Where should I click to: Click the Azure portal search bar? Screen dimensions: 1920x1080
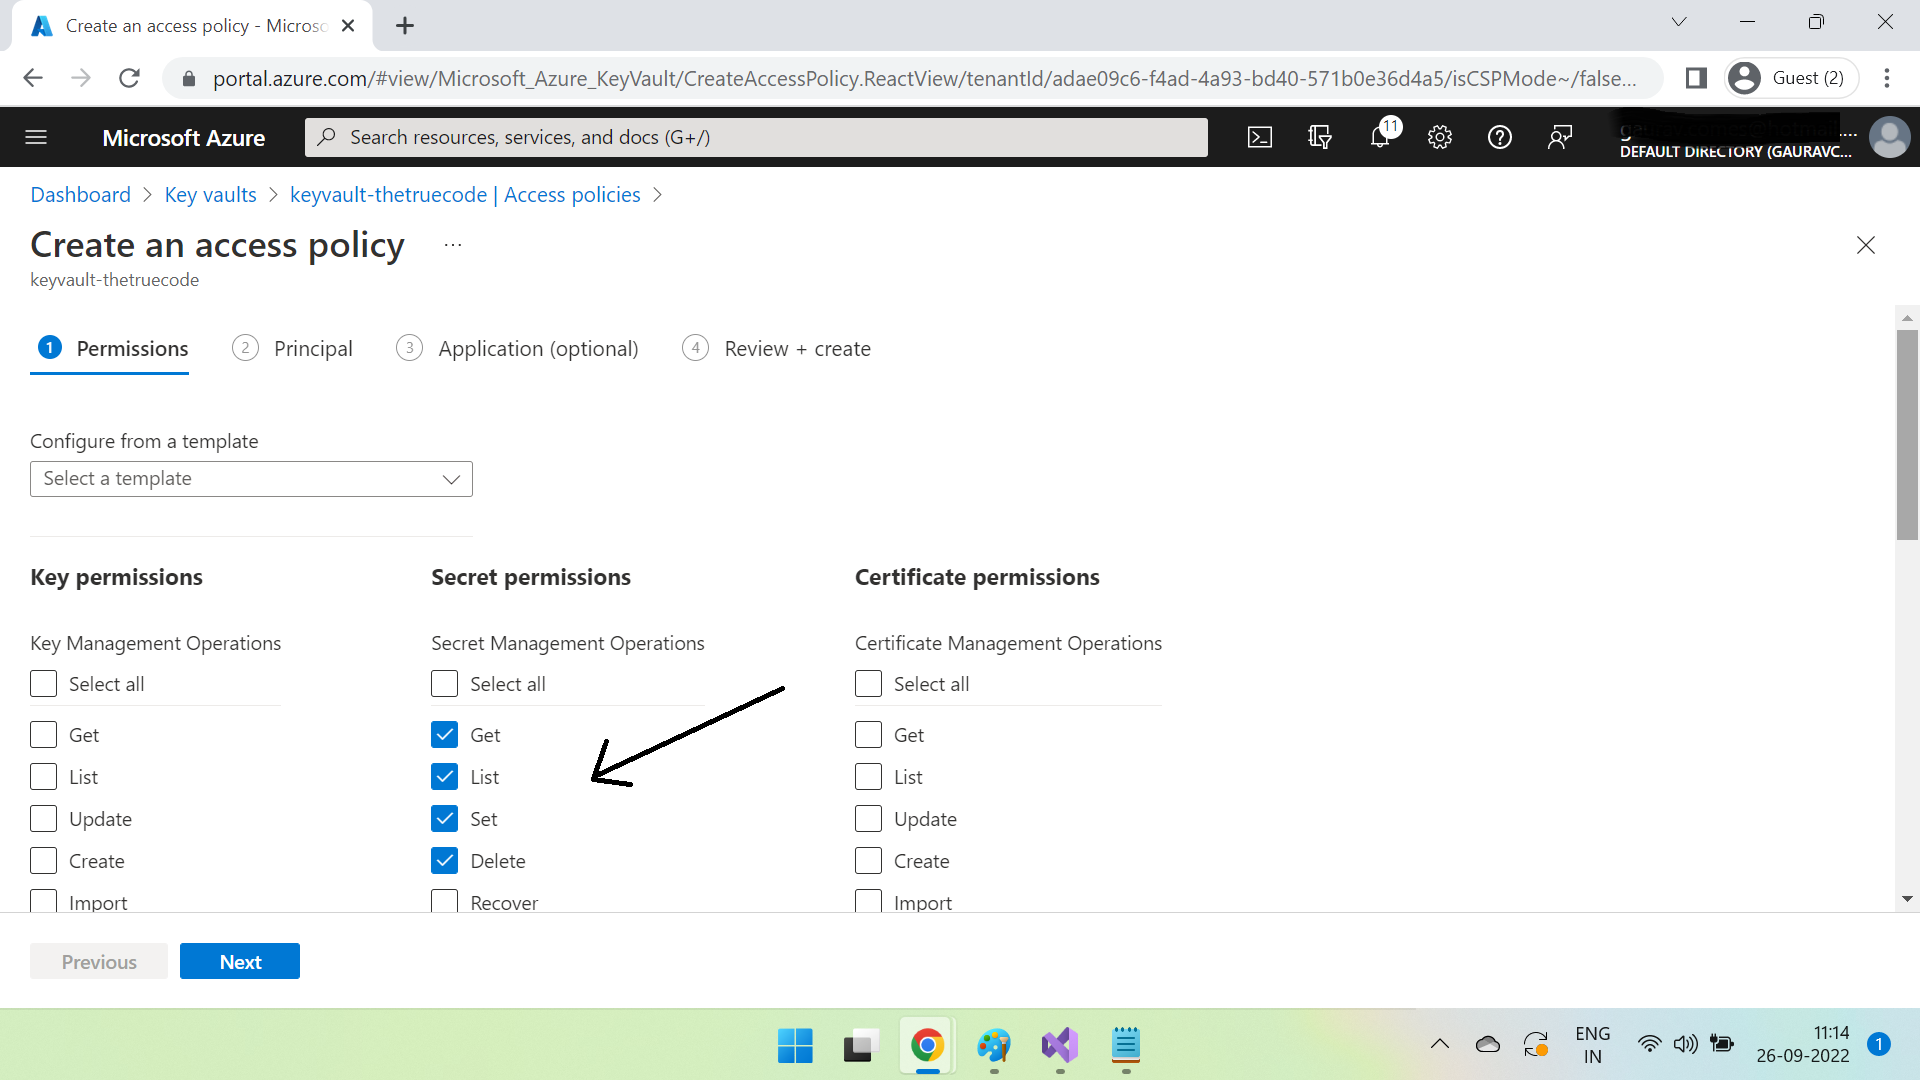756,136
